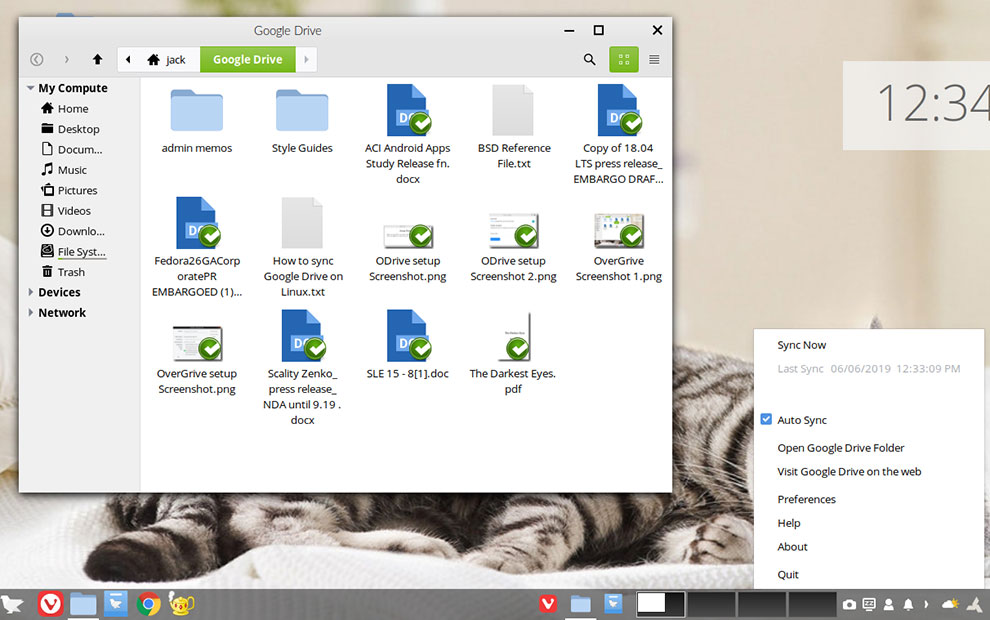Open About from the tray menu
The height and width of the screenshot is (620, 990).
[792, 547]
